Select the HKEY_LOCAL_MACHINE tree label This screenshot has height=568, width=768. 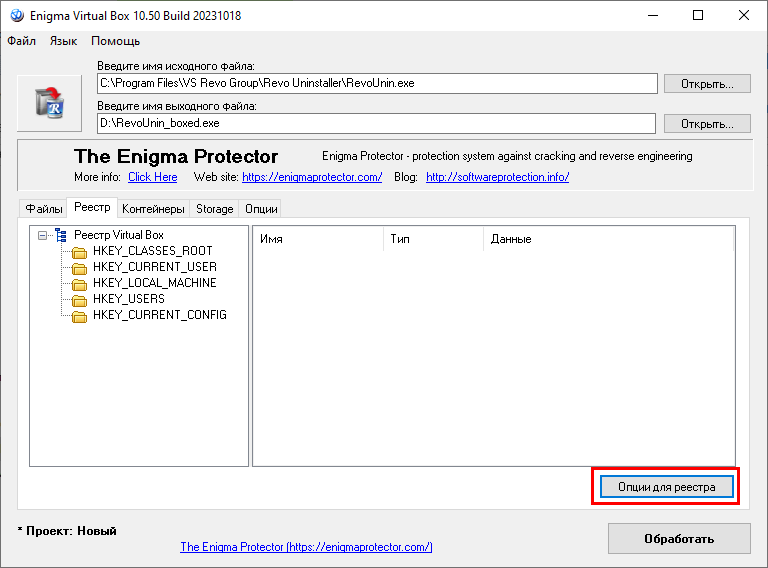point(155,283)
